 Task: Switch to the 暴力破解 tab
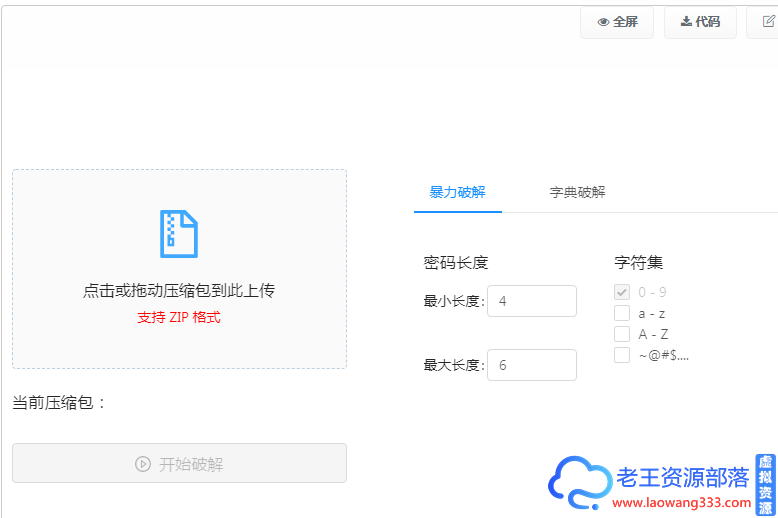point(457,192)
